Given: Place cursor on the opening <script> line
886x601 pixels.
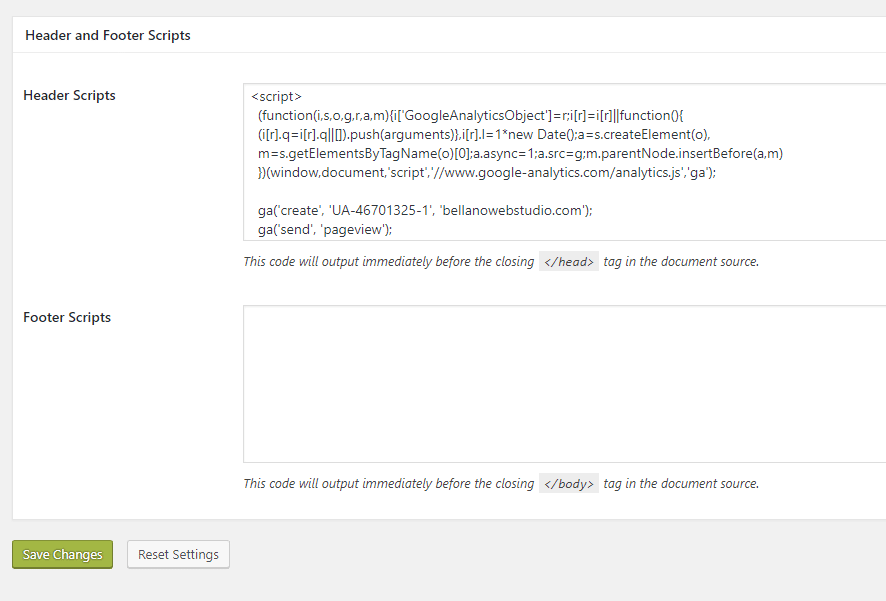Looking at the screenshot, I should click(x=276, y=97).
